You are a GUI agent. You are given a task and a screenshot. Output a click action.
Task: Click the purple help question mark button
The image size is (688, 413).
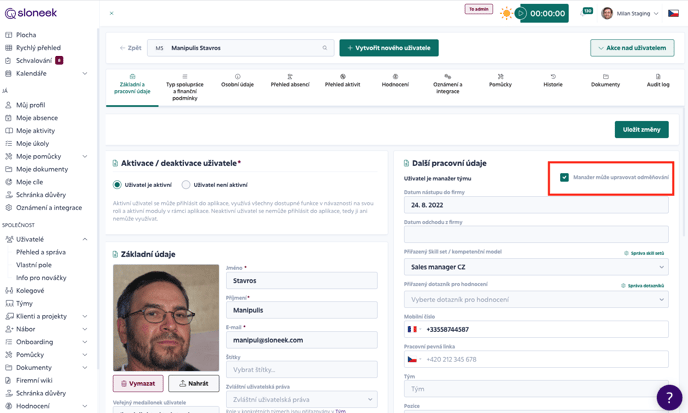point(669,398)
